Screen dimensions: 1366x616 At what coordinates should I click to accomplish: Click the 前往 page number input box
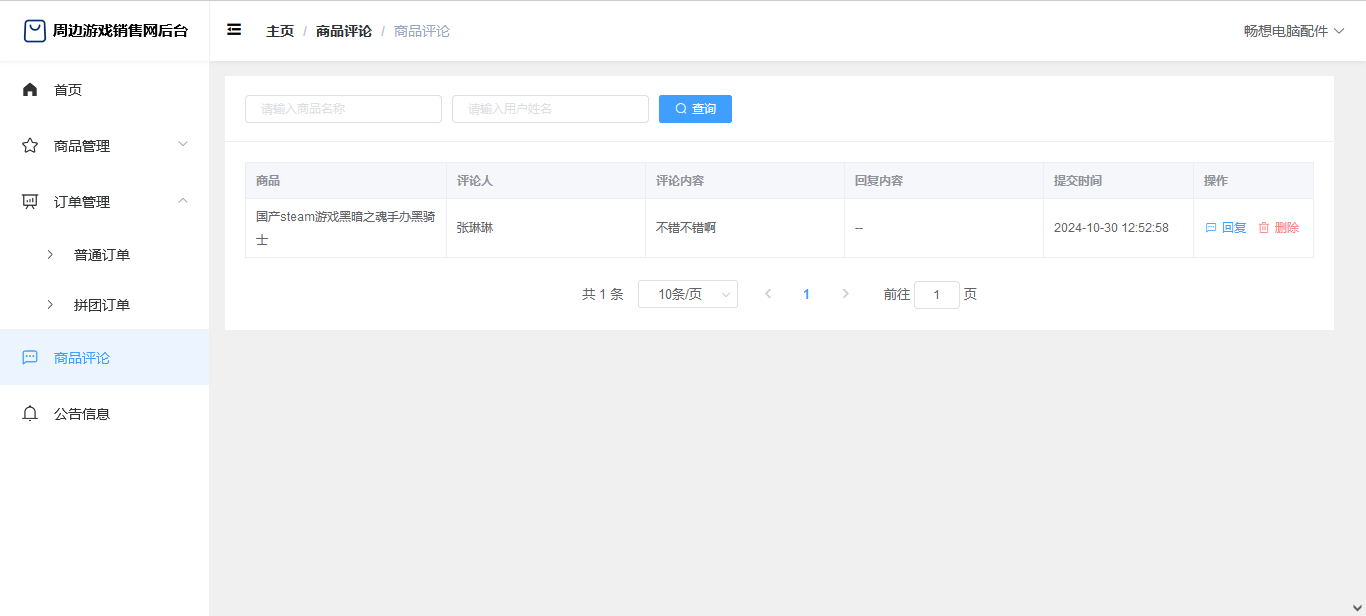(x=936, y=295)
